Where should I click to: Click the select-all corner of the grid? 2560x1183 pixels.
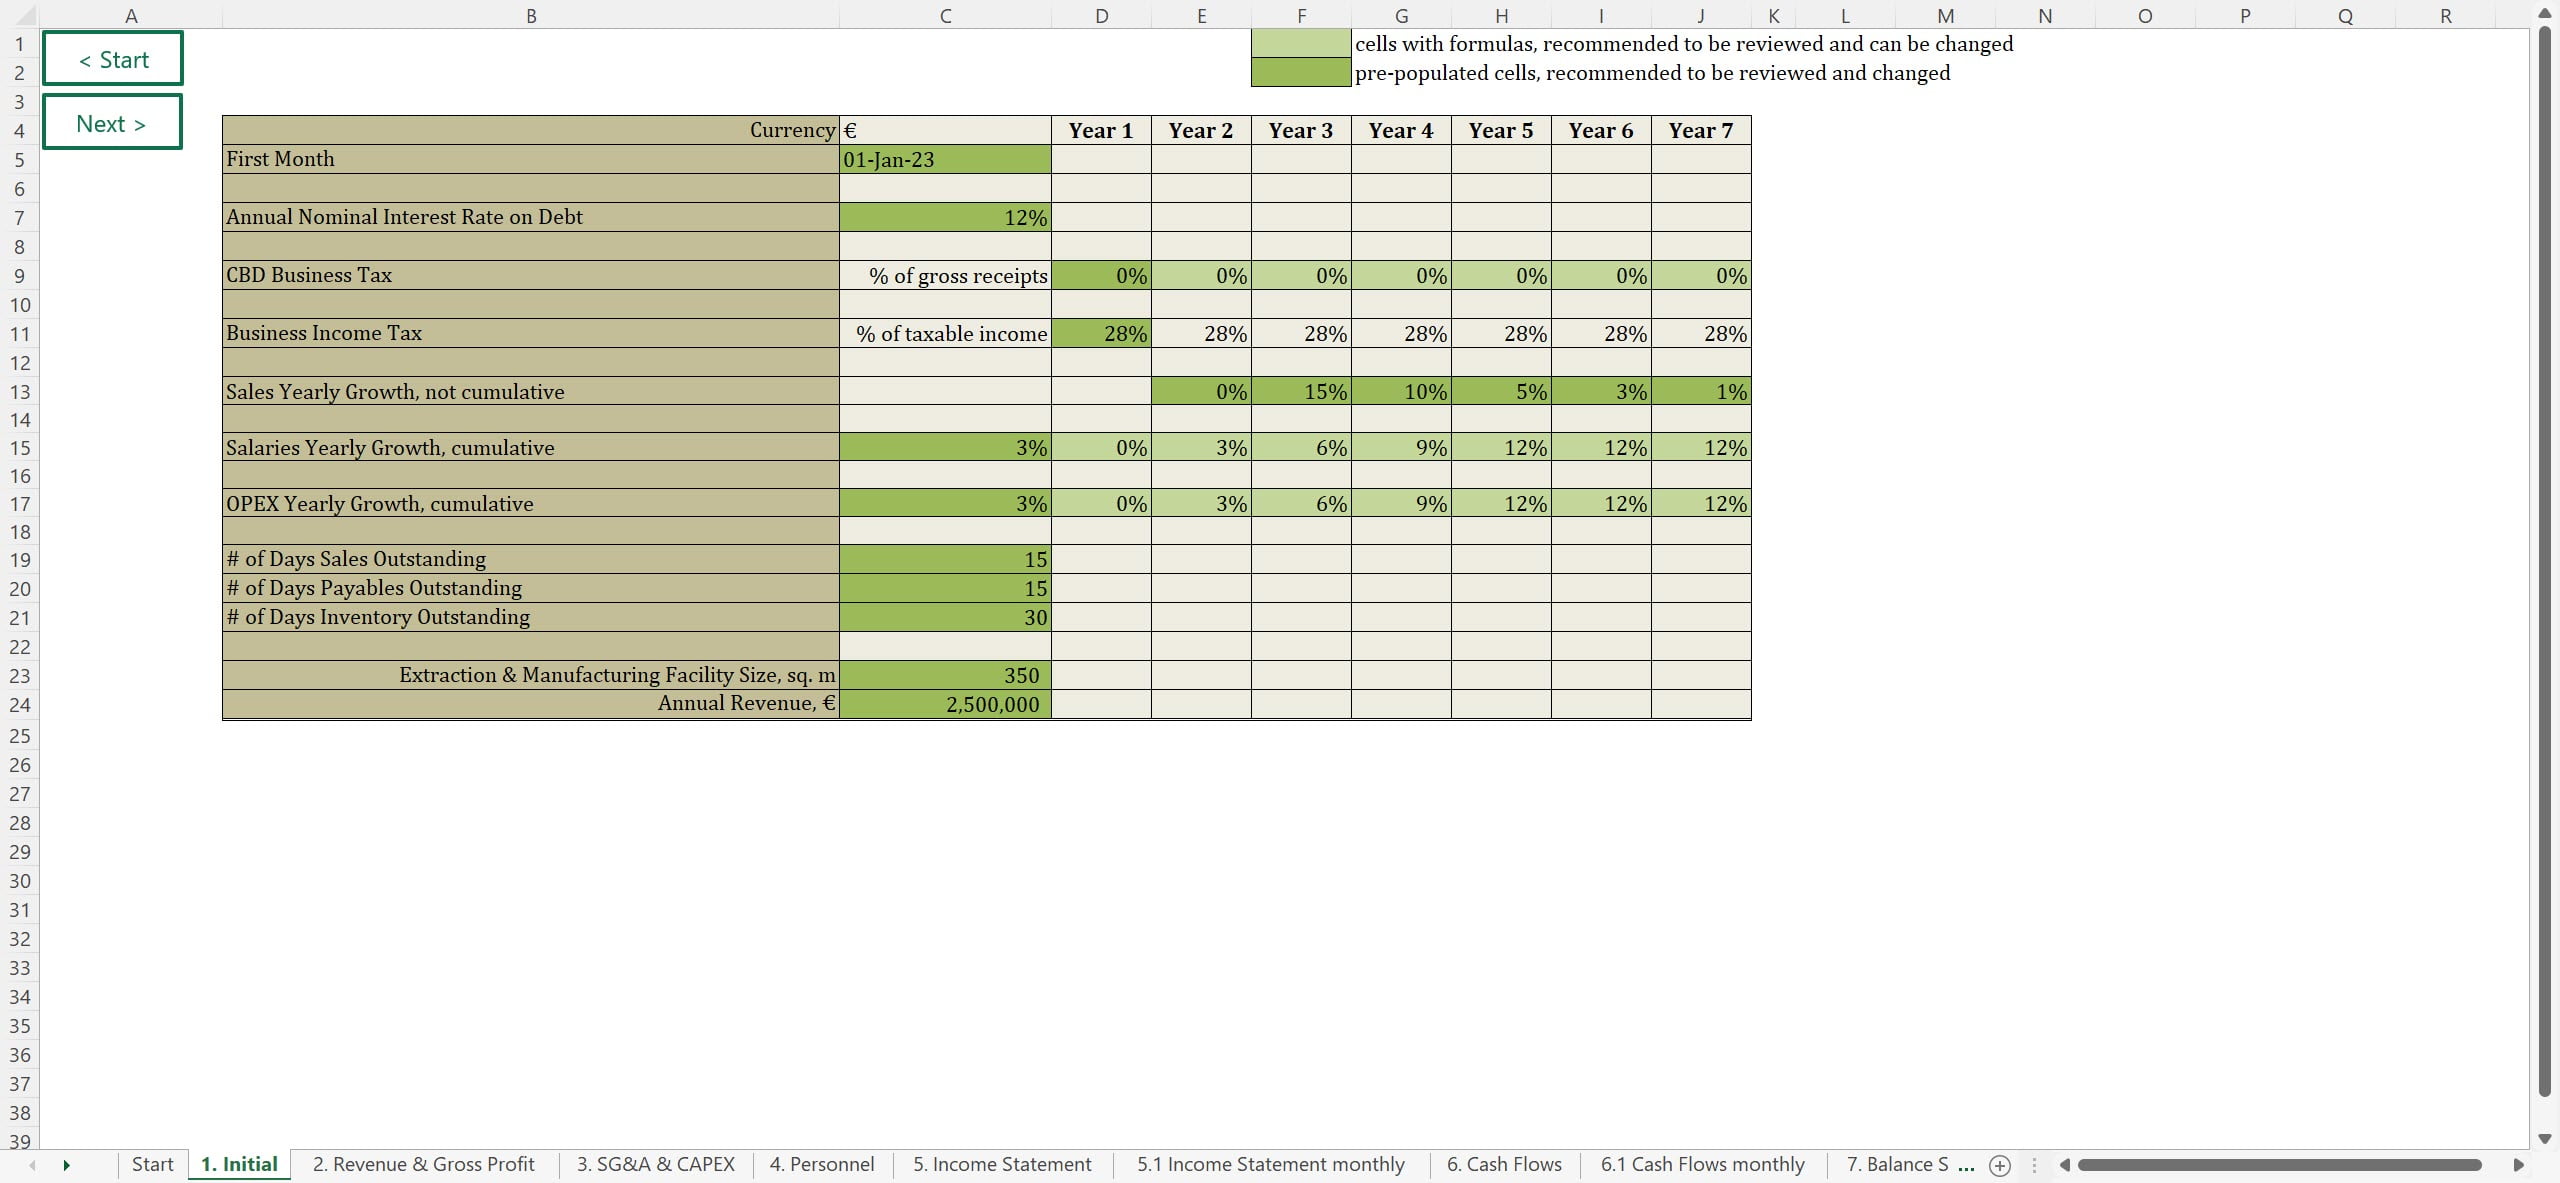[x=20, y=15]
